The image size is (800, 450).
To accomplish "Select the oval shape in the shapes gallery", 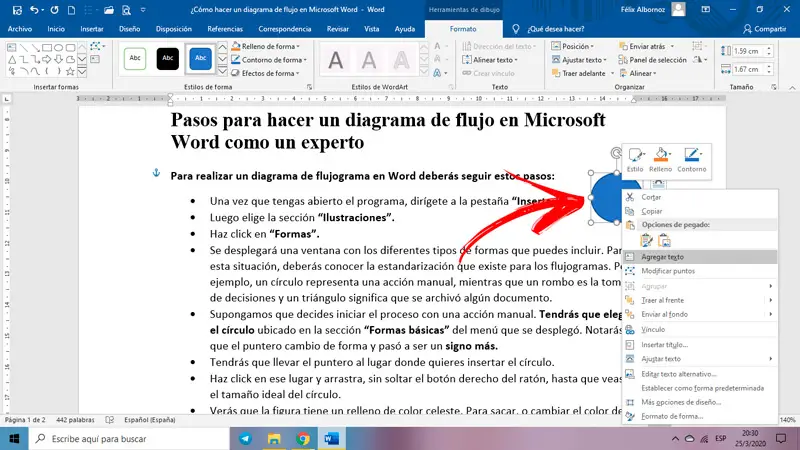I will 59,47.
